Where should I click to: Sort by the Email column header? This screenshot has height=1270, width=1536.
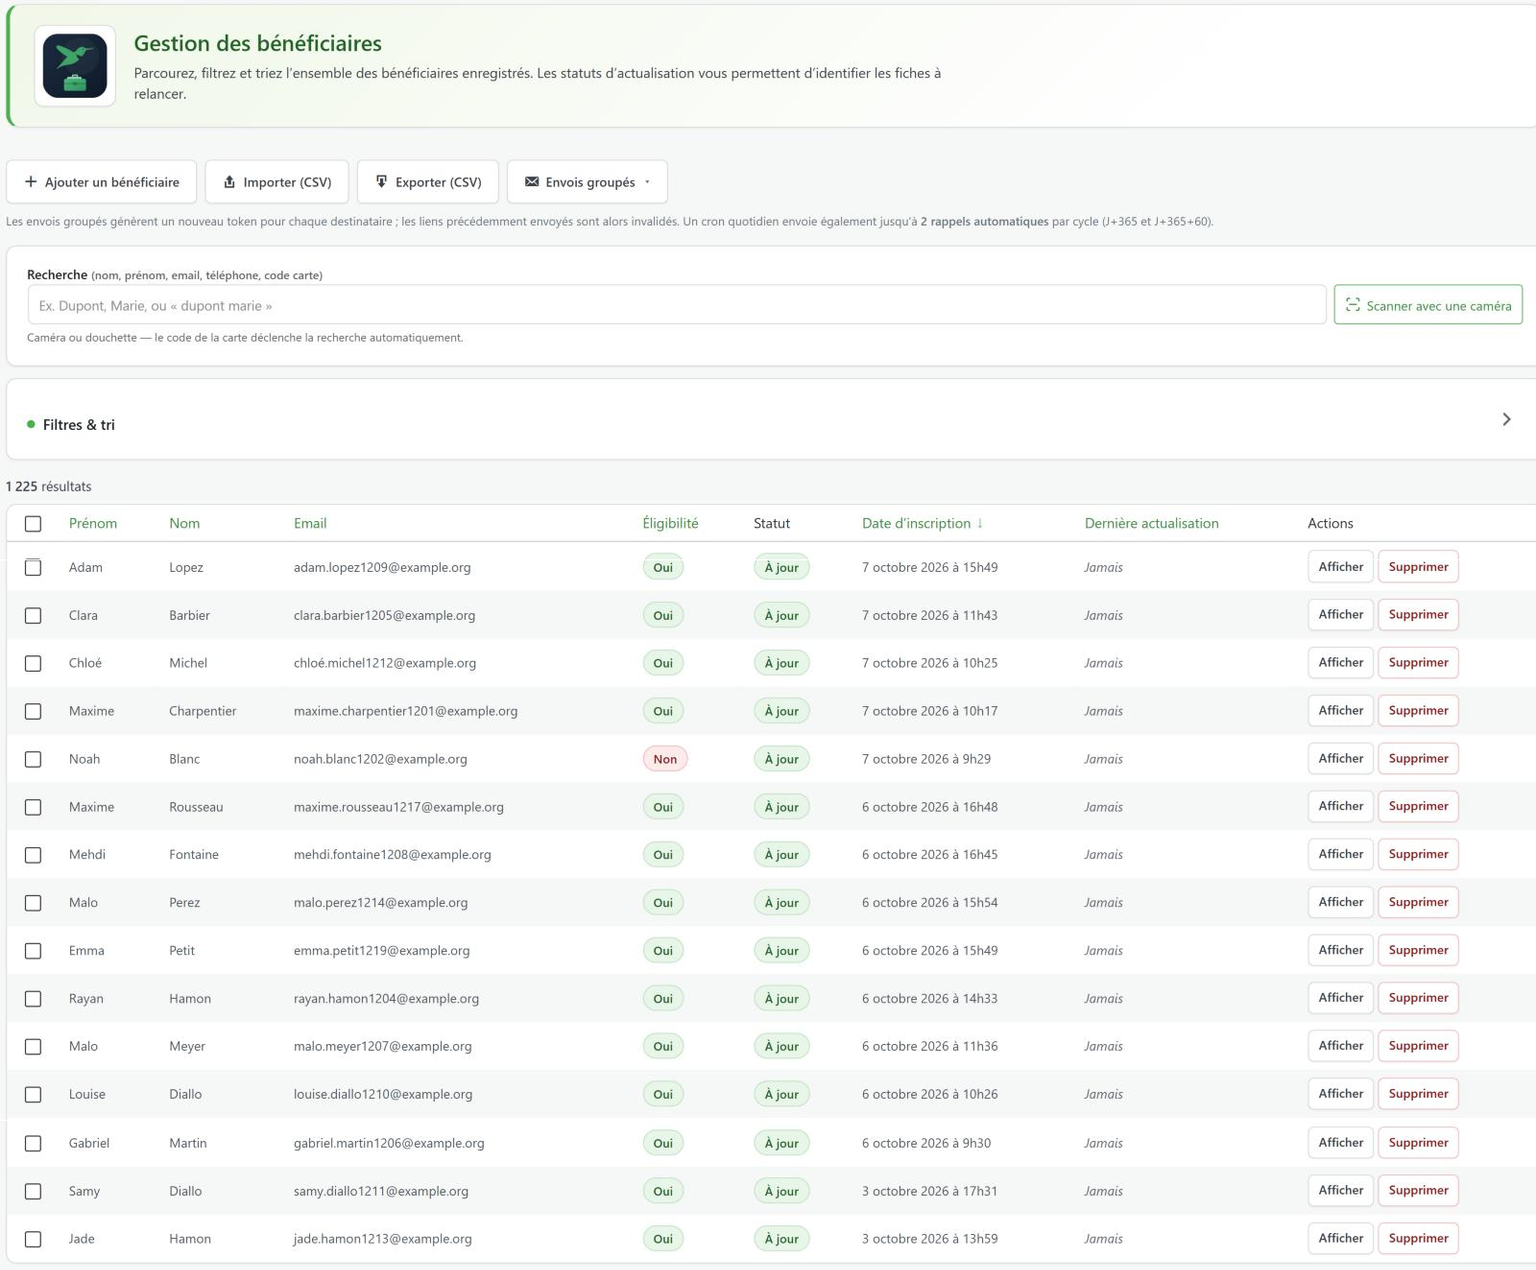[310, 523]
